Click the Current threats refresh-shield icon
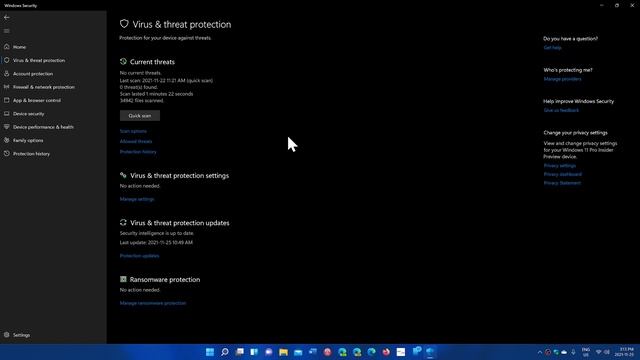This screenshot has width=640, height=360. pos(123,62)
